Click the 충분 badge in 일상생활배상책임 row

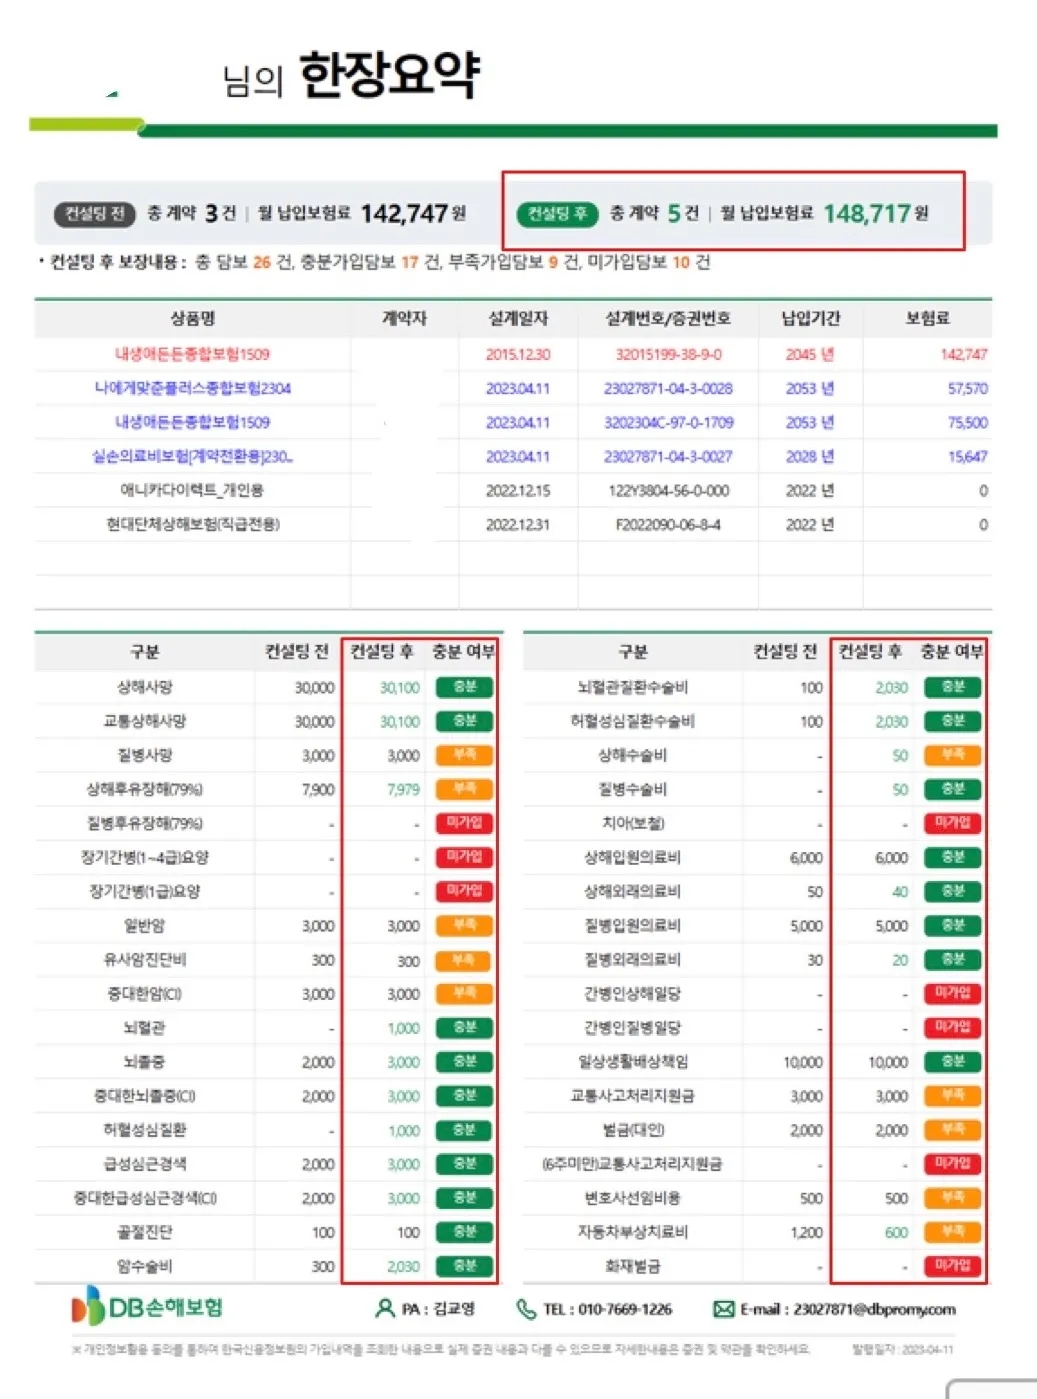(x=952, y=1061)
